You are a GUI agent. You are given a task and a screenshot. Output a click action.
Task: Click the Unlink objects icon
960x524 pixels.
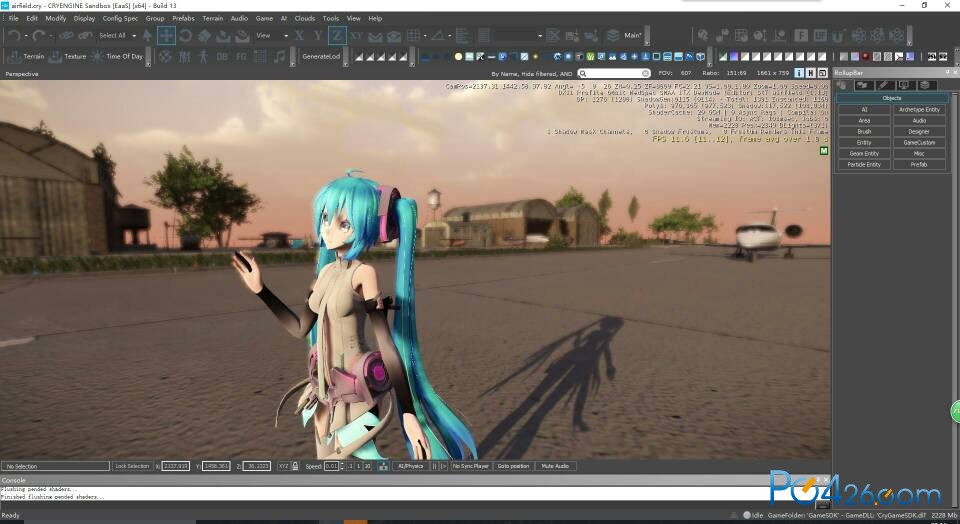pyautogui.click(x=85, y=36)
